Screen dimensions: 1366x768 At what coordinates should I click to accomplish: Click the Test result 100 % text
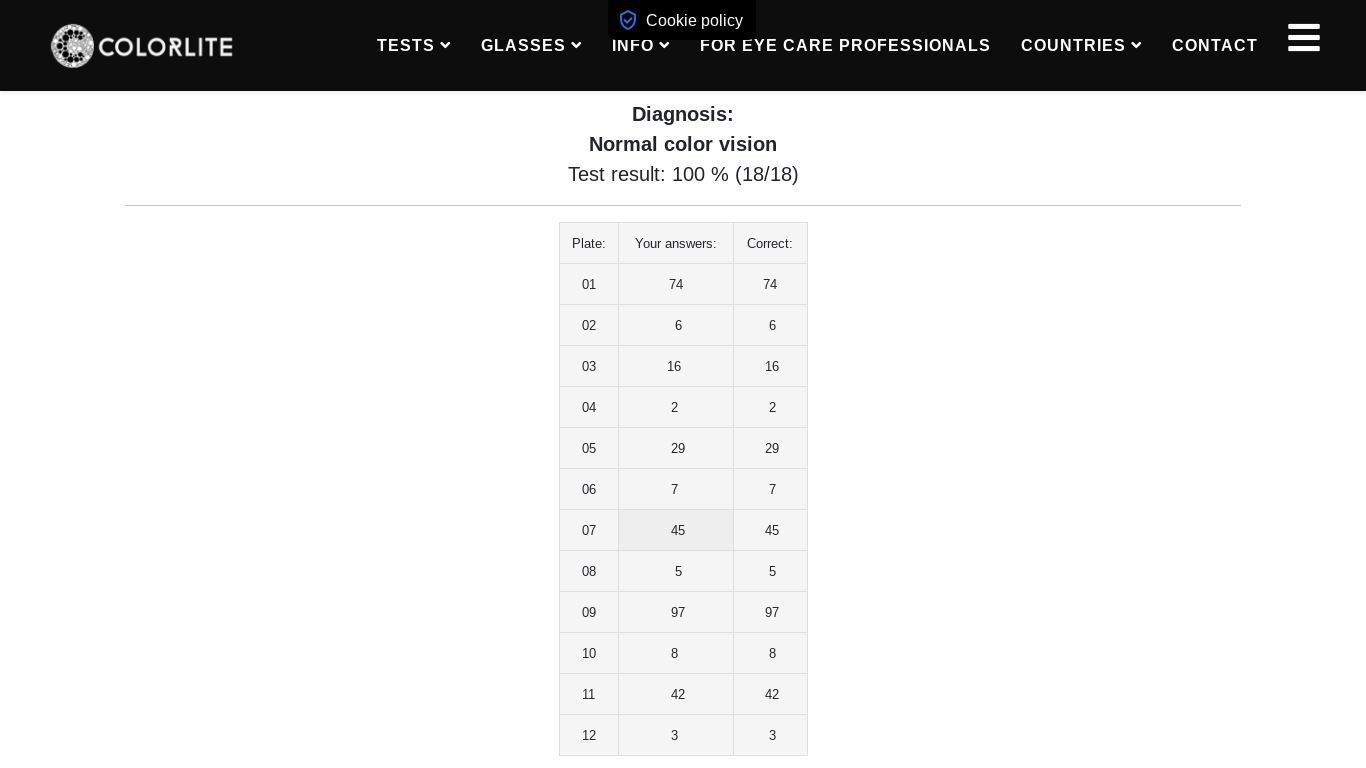pyautogui.click(x=682, y=175)
